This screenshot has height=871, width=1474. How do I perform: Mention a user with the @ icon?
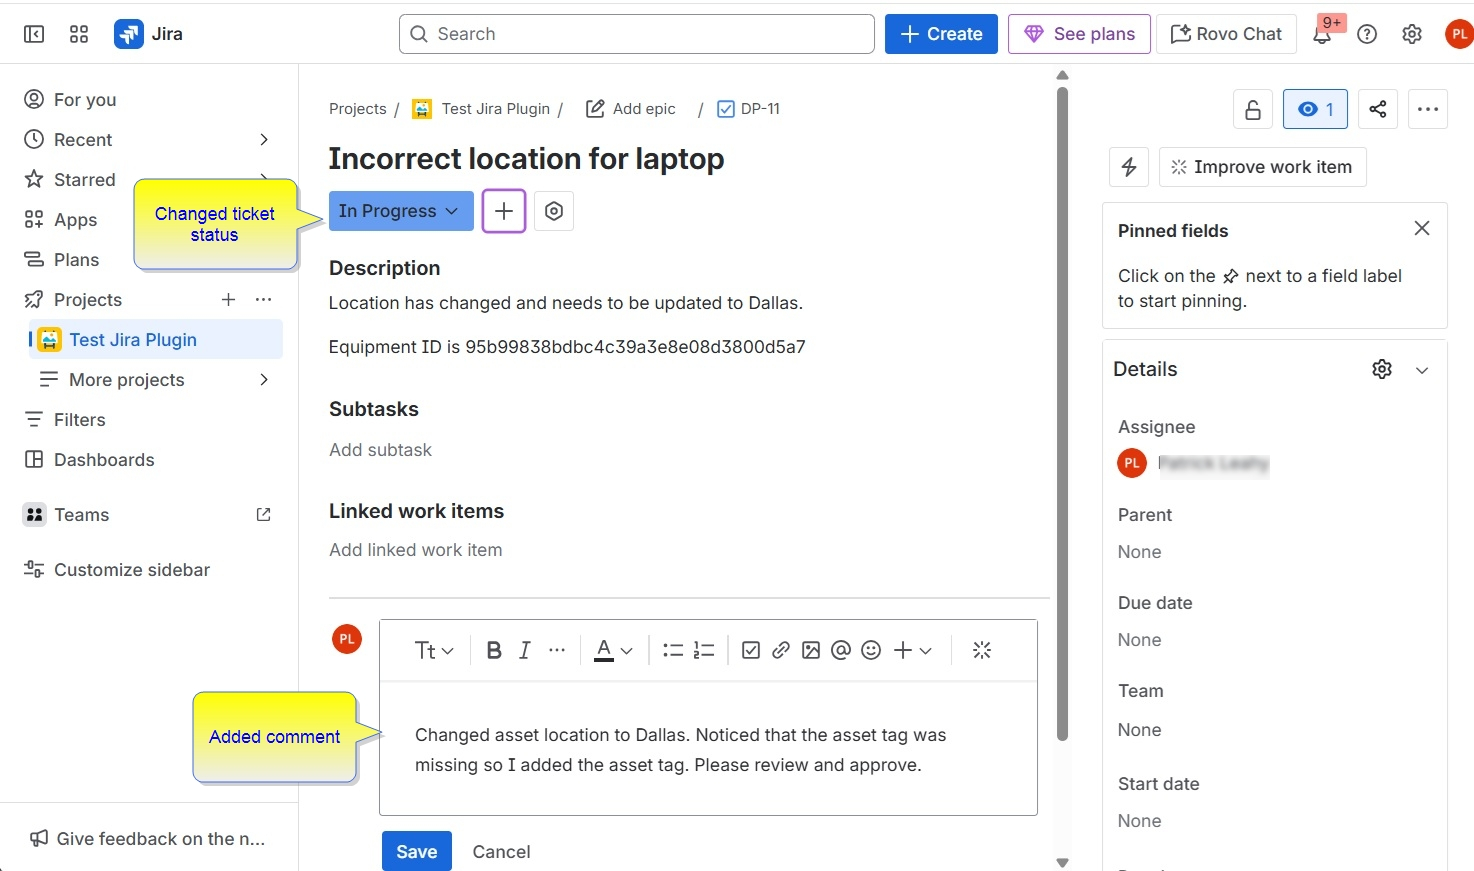coord(840,650)
